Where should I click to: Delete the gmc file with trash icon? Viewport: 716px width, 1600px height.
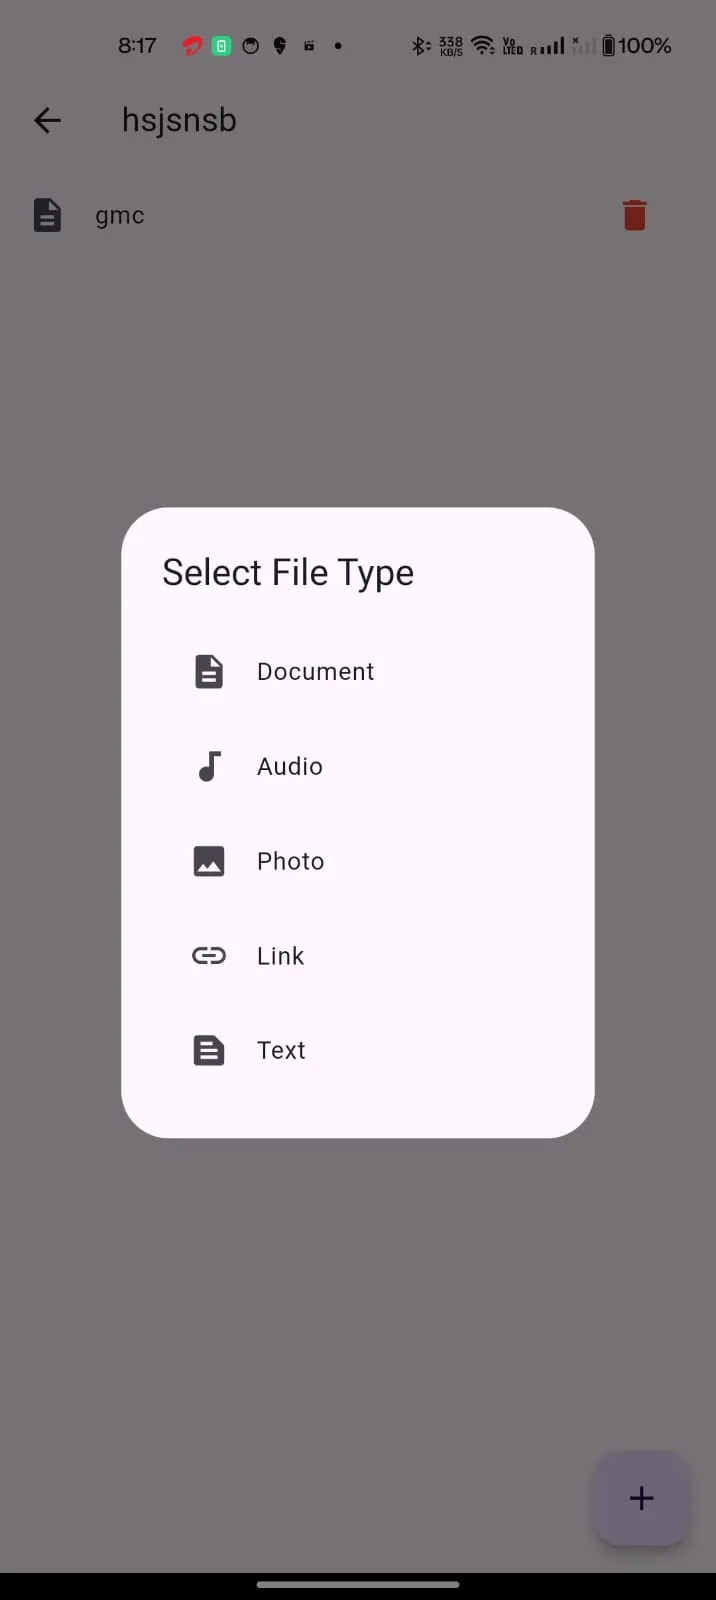[634, 215]
